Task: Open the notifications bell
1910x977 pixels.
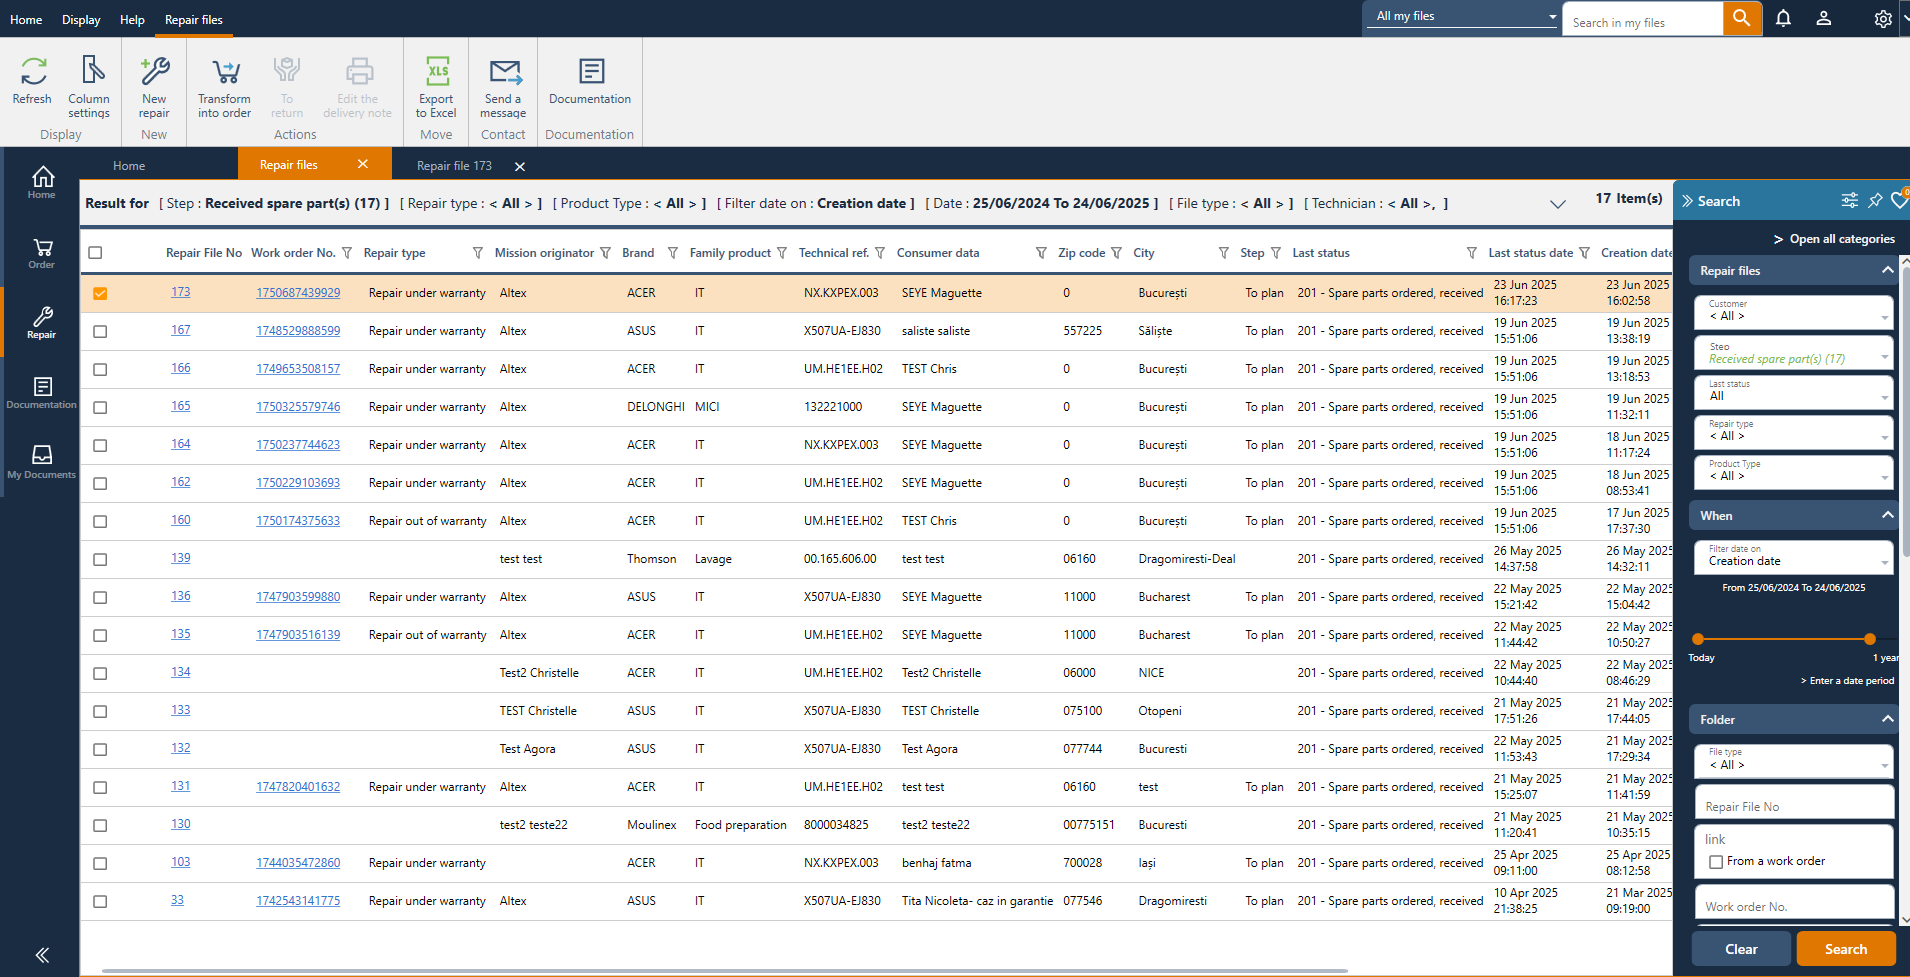Action: click(1783, 18)
